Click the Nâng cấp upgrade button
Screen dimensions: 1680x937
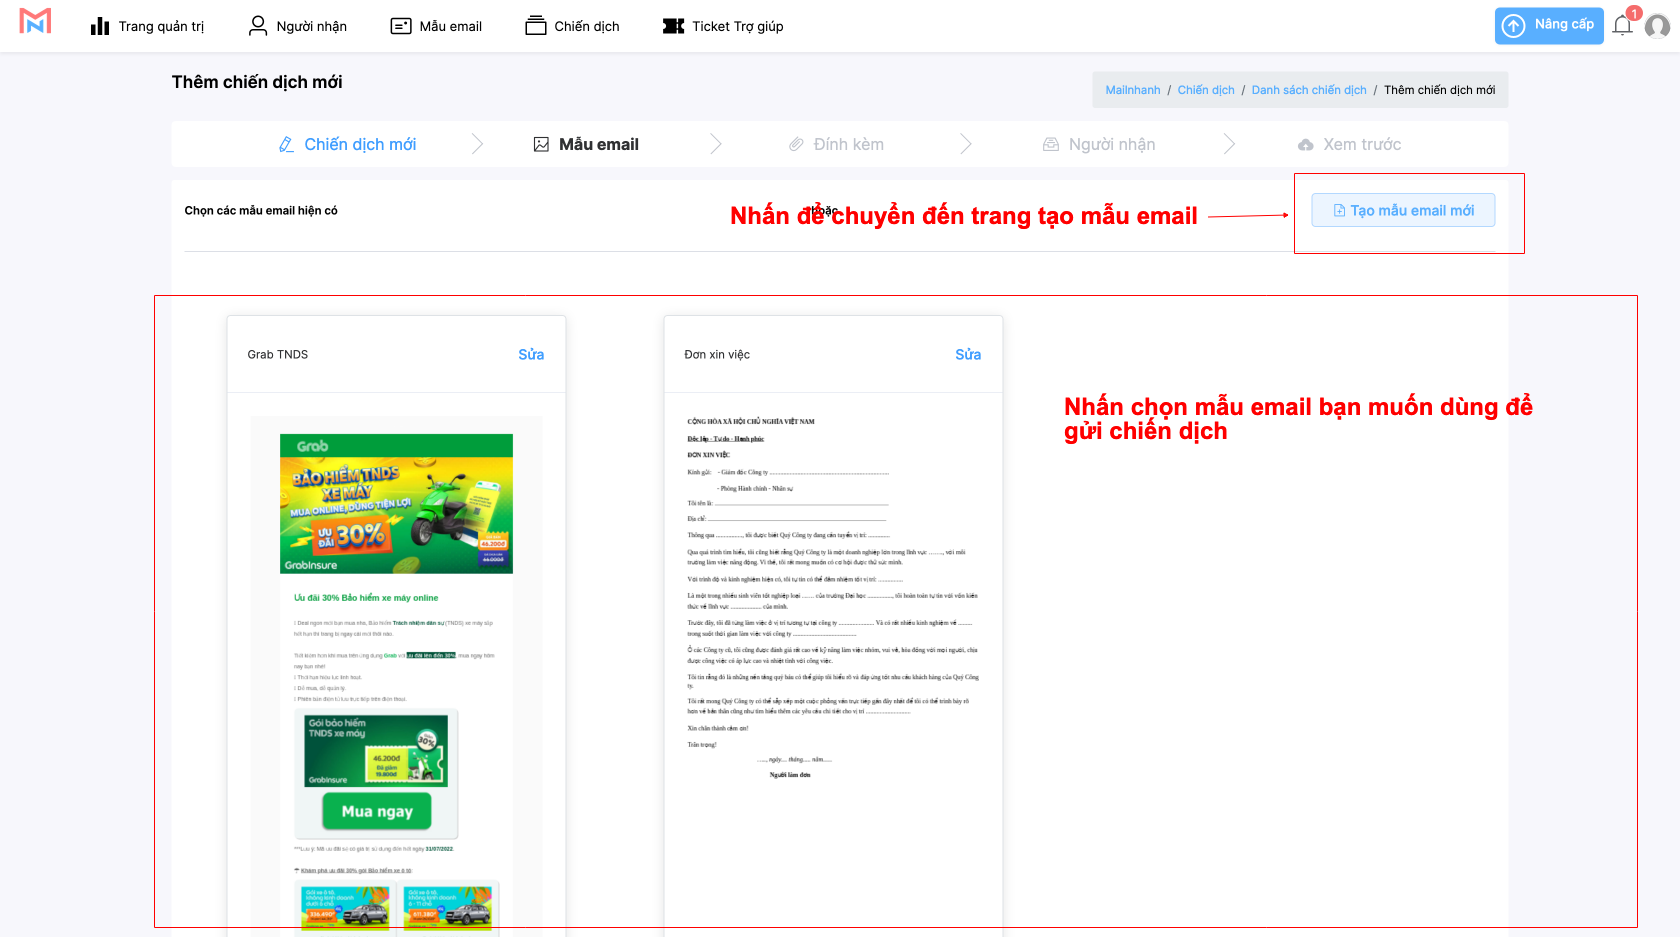(1548, 25)
